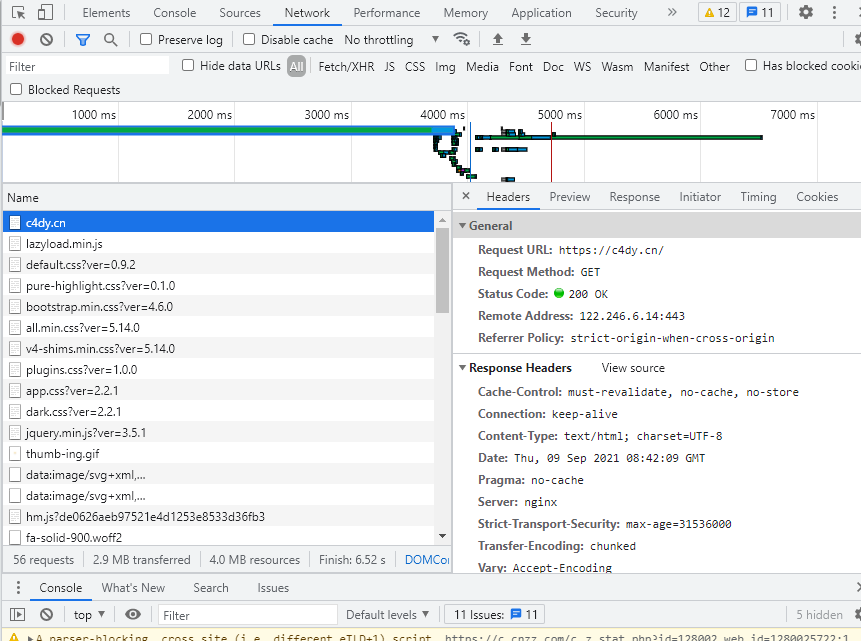Toggle the network filter funnel icon
The image size is (861, 641).
83,39
